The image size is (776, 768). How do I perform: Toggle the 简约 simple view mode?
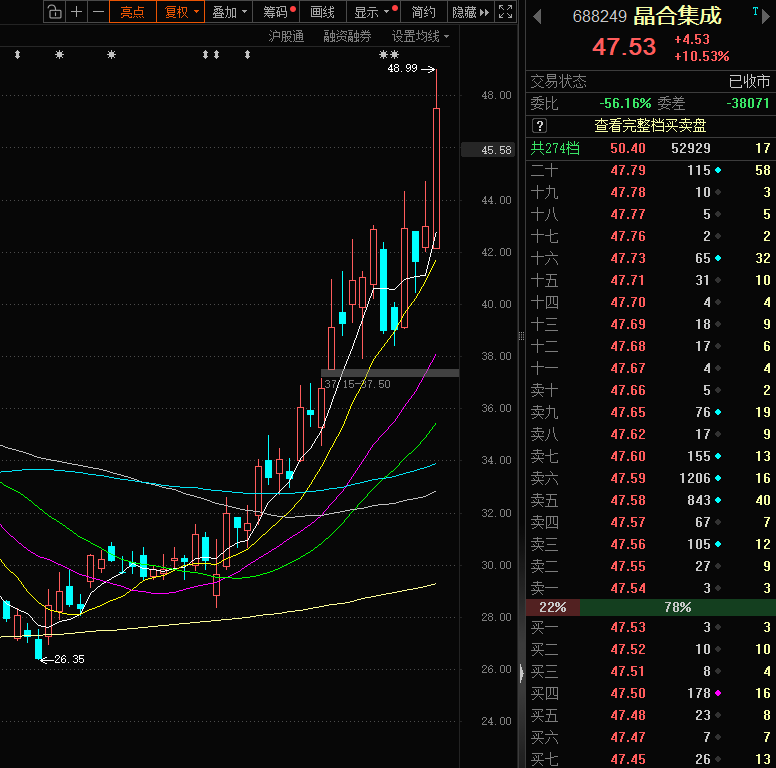click(424, 12)
